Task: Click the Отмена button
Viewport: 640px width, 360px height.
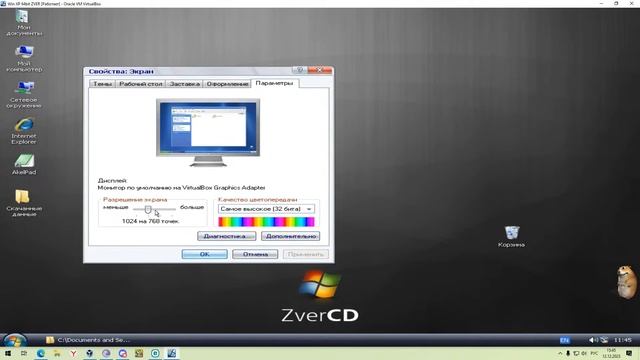Action: [255, 254]
